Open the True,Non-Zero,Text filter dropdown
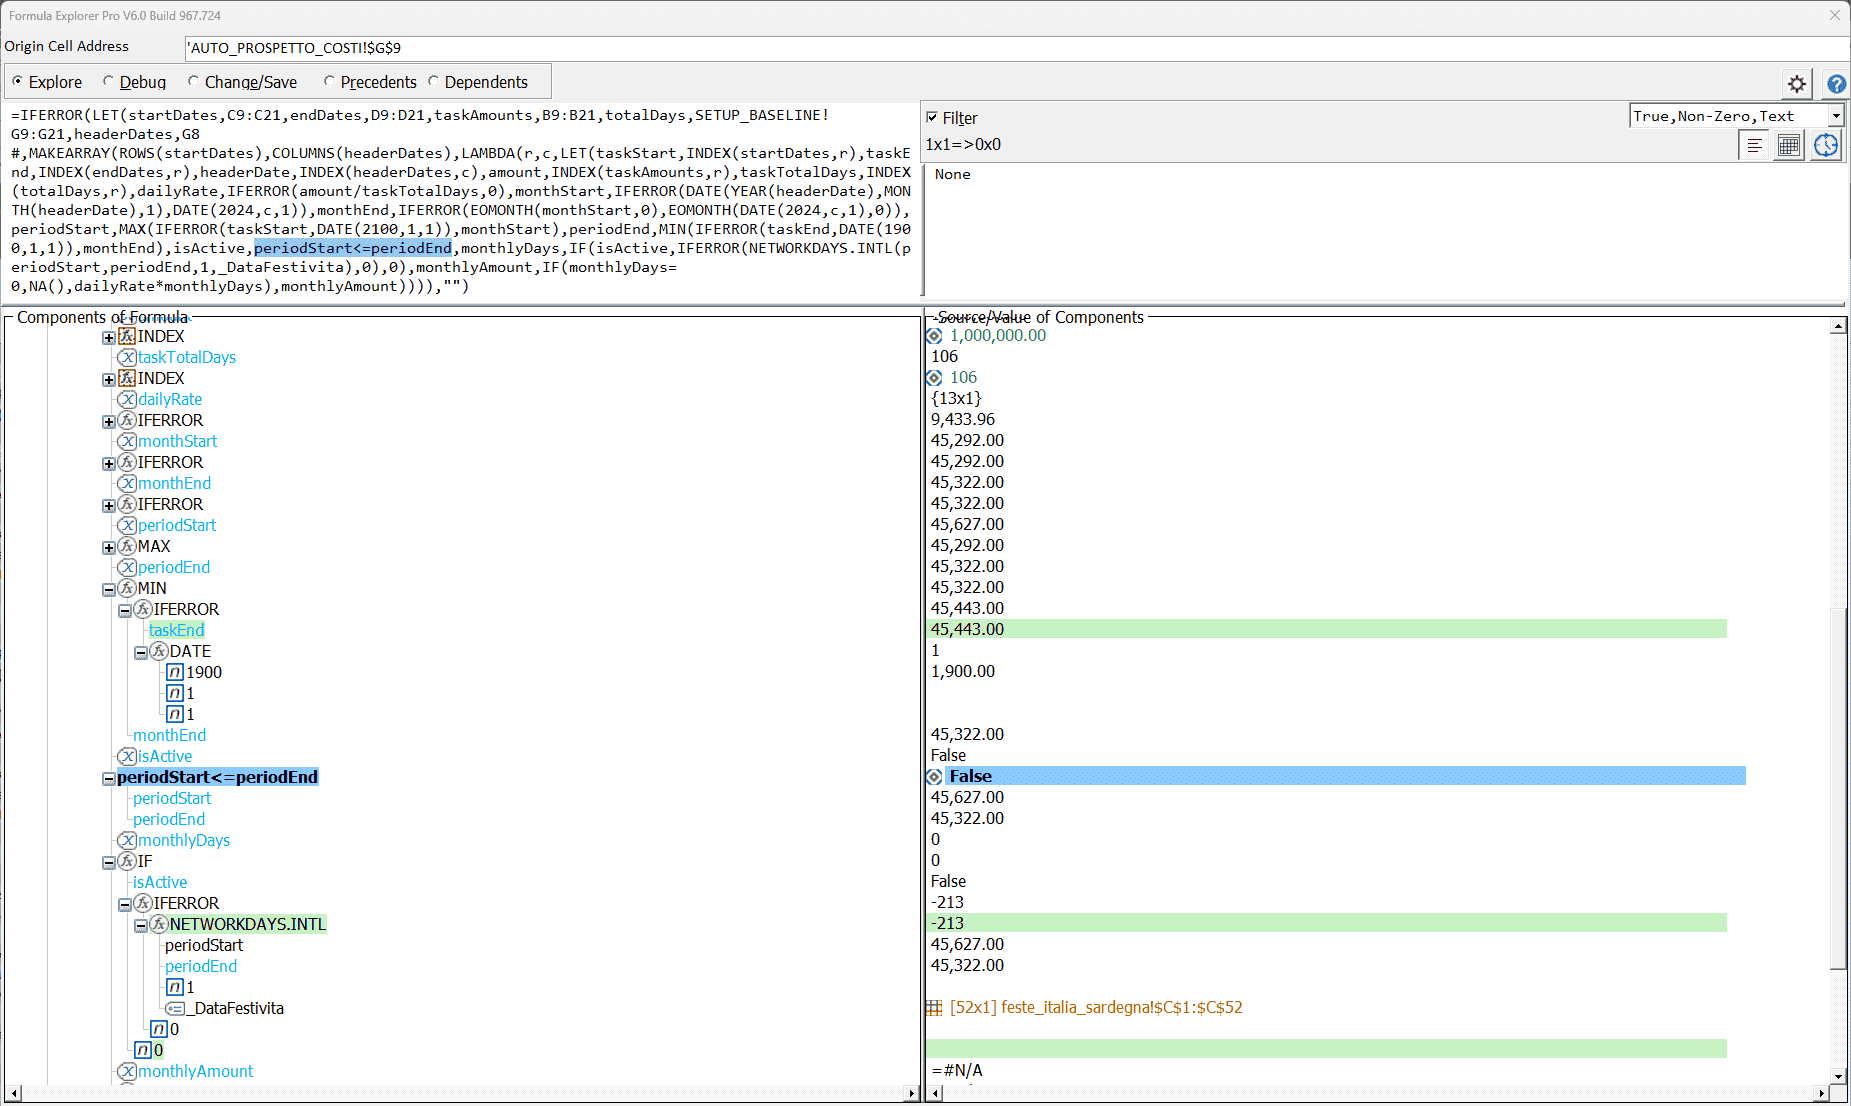The width and height of the screenshot is (1851, 1106). tap(1836, 116)
